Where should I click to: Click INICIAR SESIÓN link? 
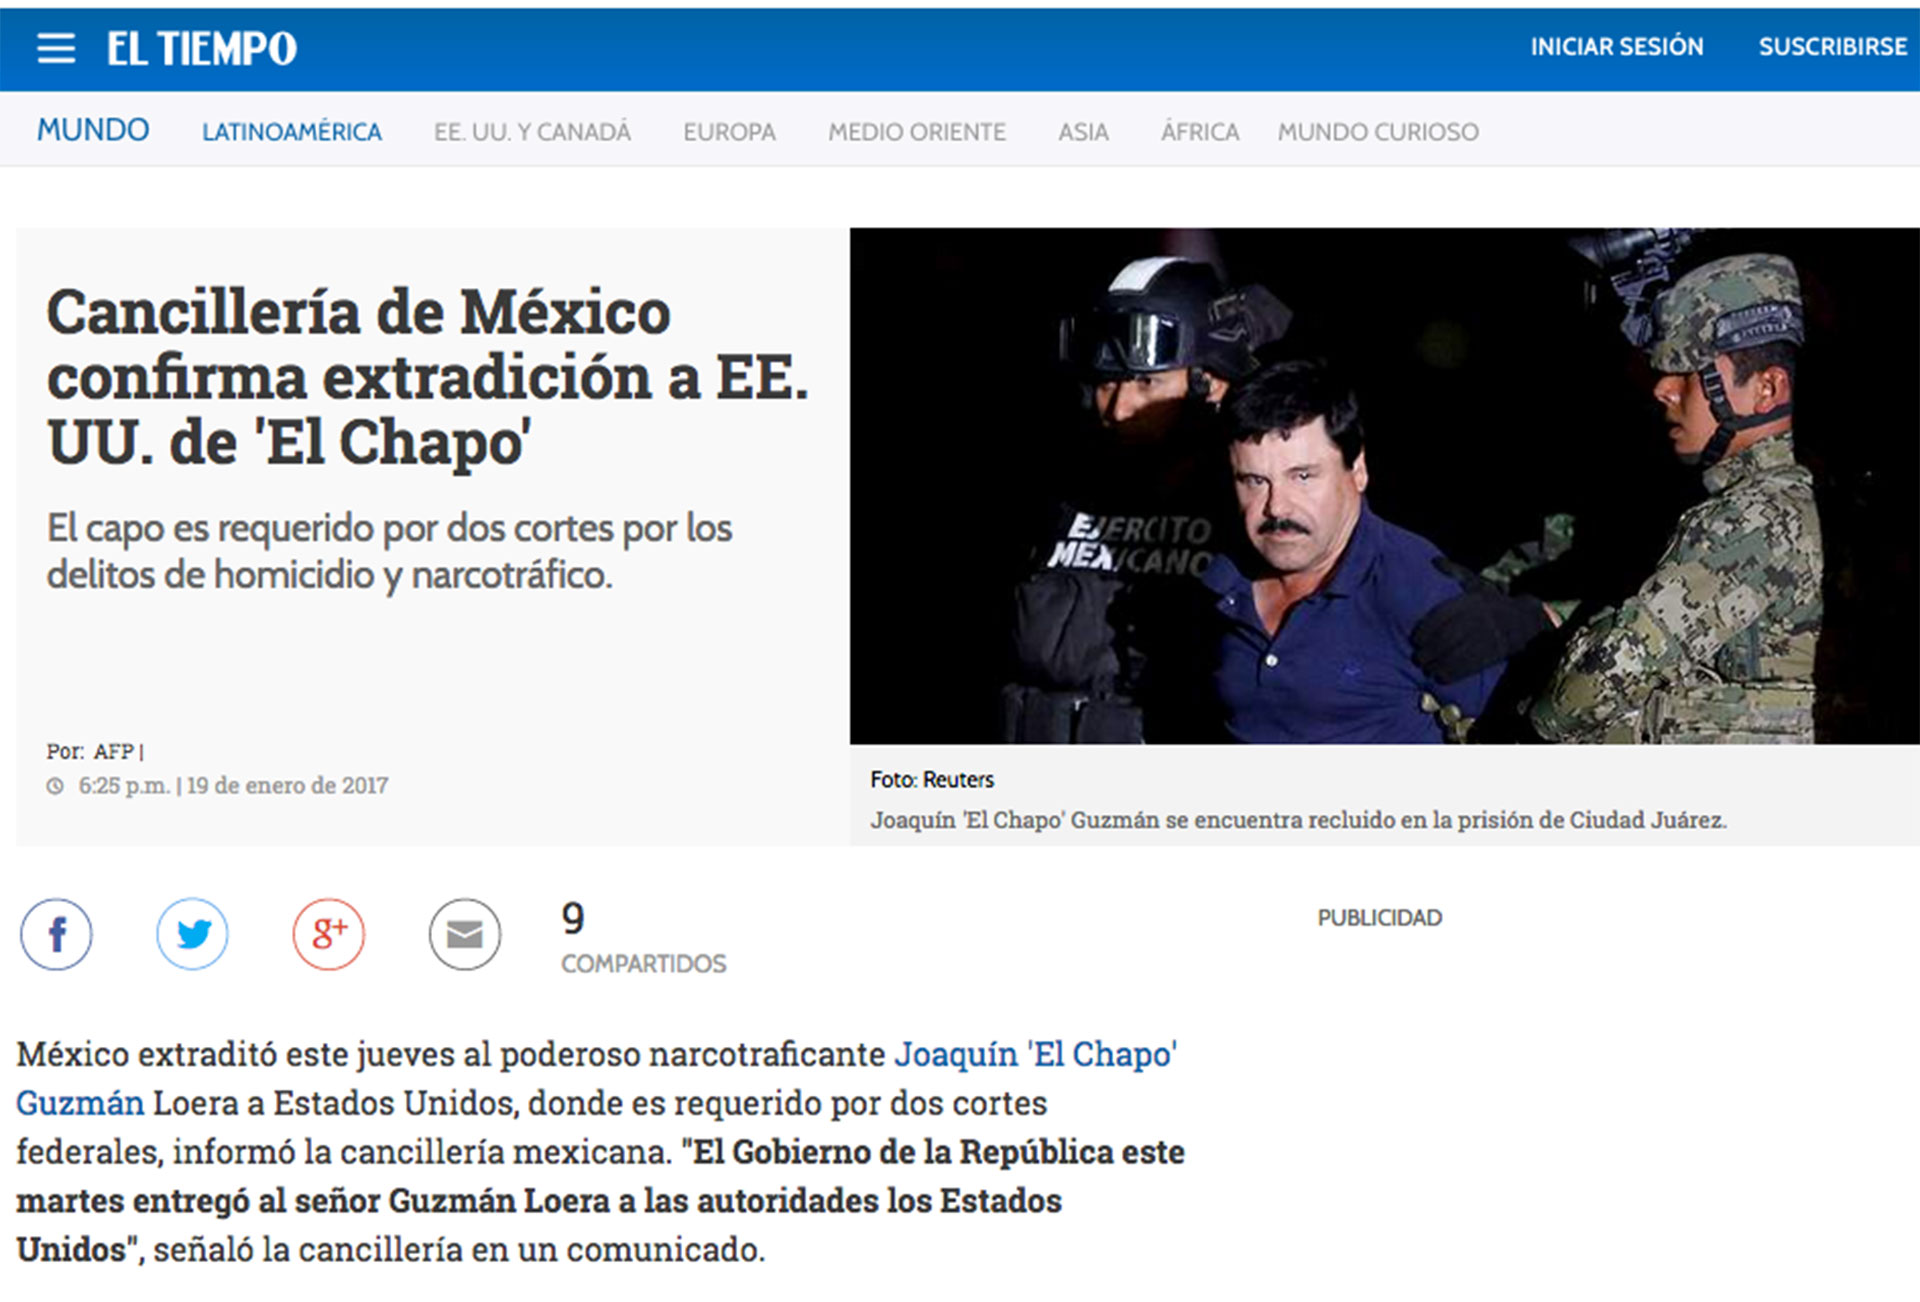tap(1617, 47)
